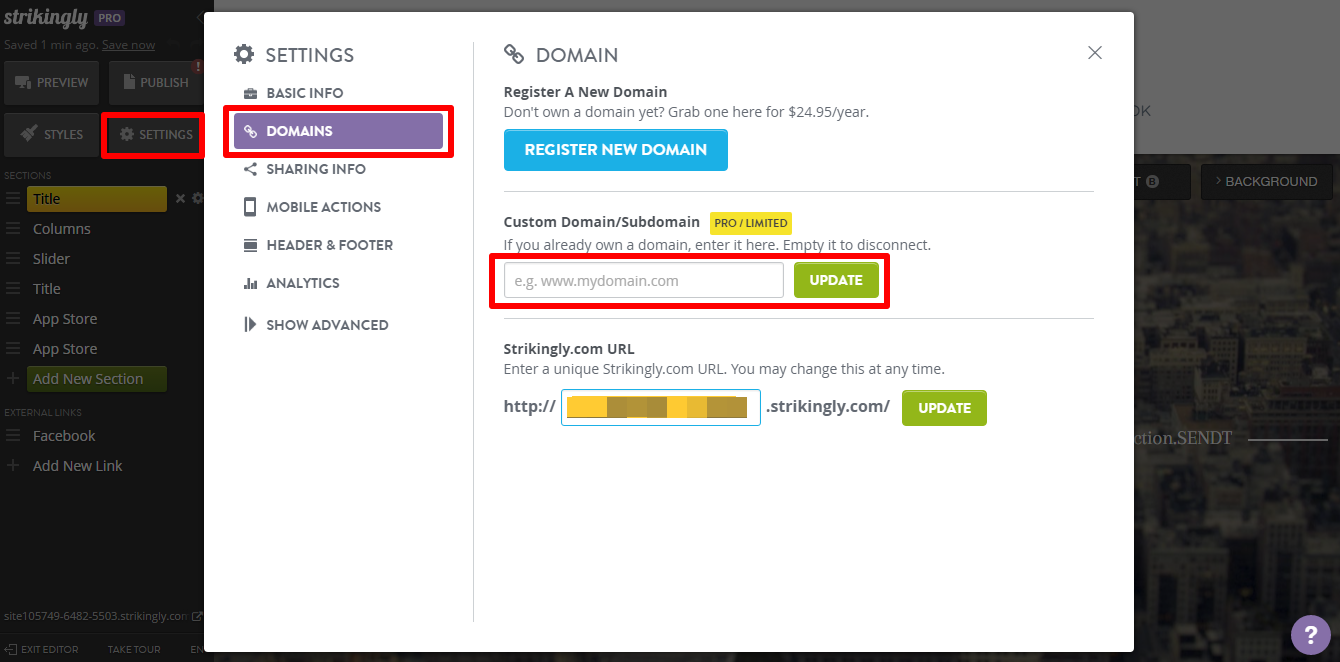The width and height of the screenshot is (1340, 662).
Task: Open the purple help question mark button
Action: 1310,634
